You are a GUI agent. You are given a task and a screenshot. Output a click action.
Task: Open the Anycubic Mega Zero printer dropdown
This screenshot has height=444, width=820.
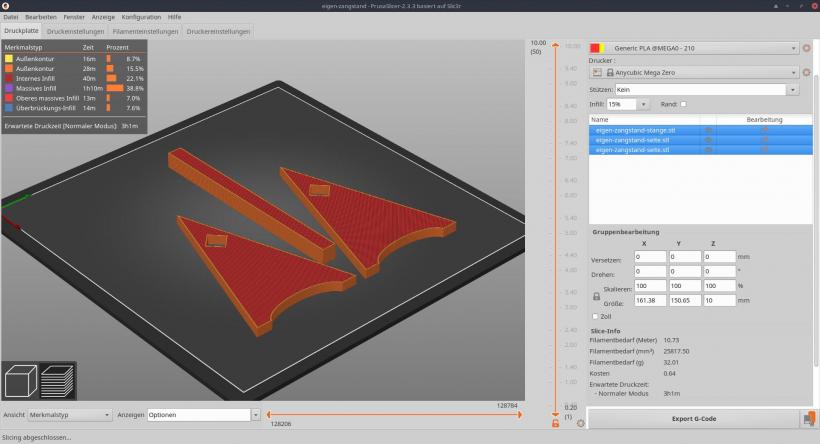(x=694, y=73)
